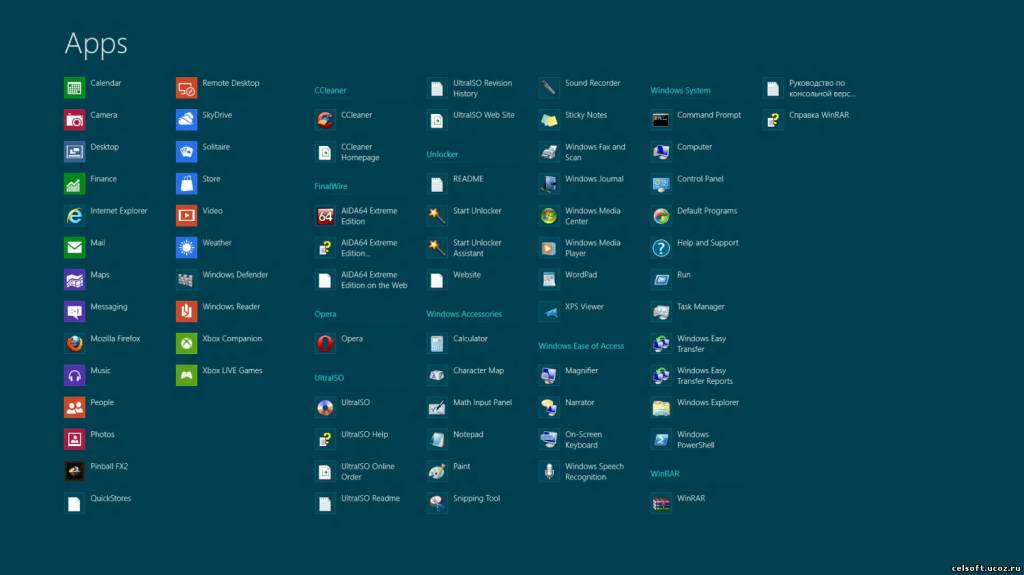The image size is (1024, 575).
Task: Click the WordPad label
Action: [x=581, y=274]
